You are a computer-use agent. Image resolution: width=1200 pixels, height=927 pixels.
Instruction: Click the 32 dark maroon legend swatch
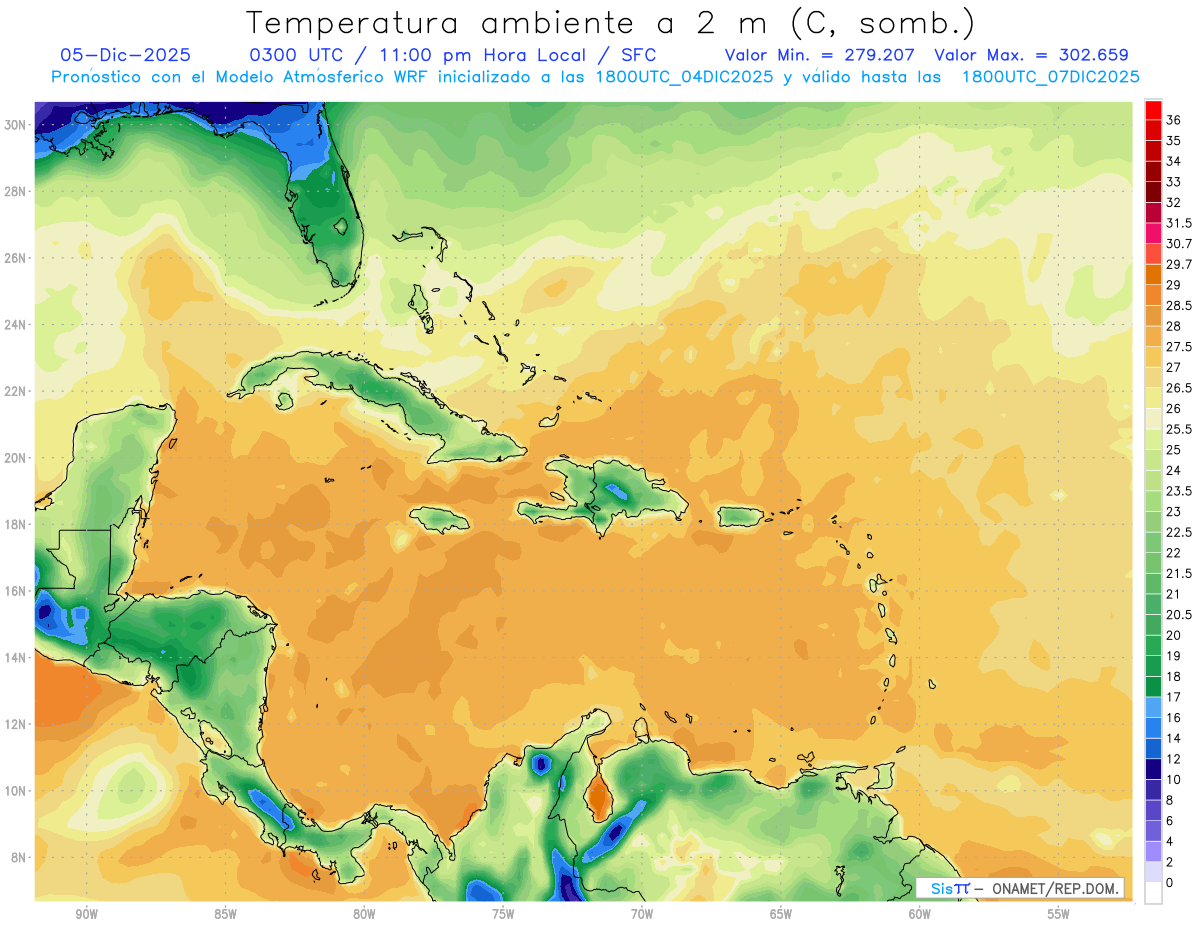point(1153,192)
